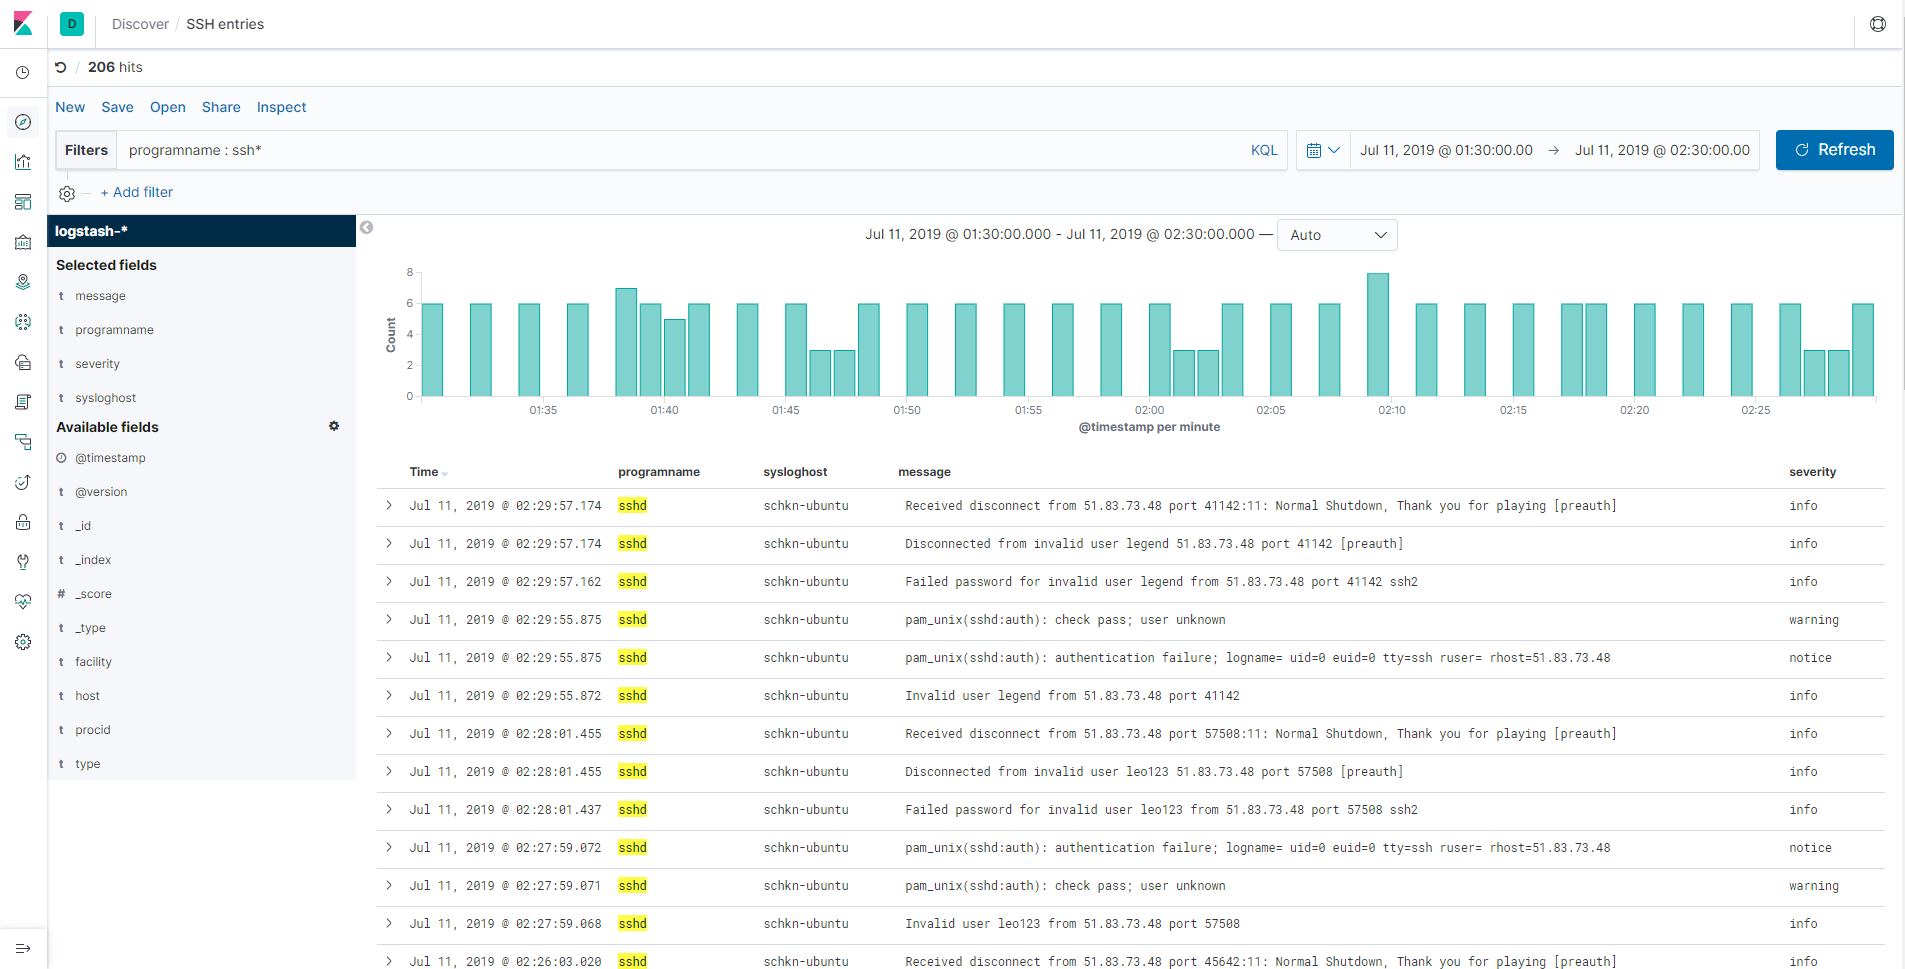The width and height of the screenshot is (1905, 969).
Task: Open Recently Viewed clock icon
Action: click(23, 71)
